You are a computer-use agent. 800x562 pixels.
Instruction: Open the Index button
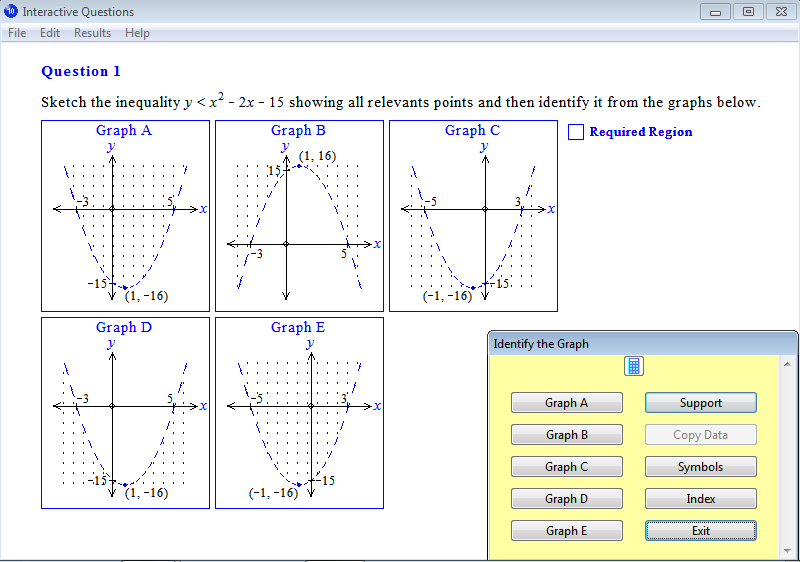pos(700,499)
